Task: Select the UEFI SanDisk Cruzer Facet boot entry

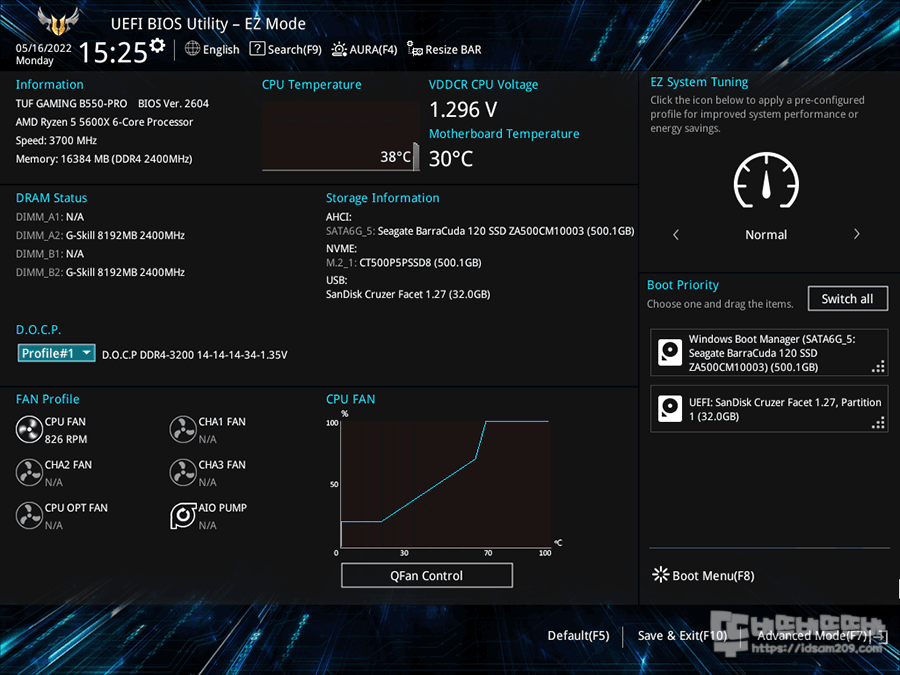Action: pos(769,409)
